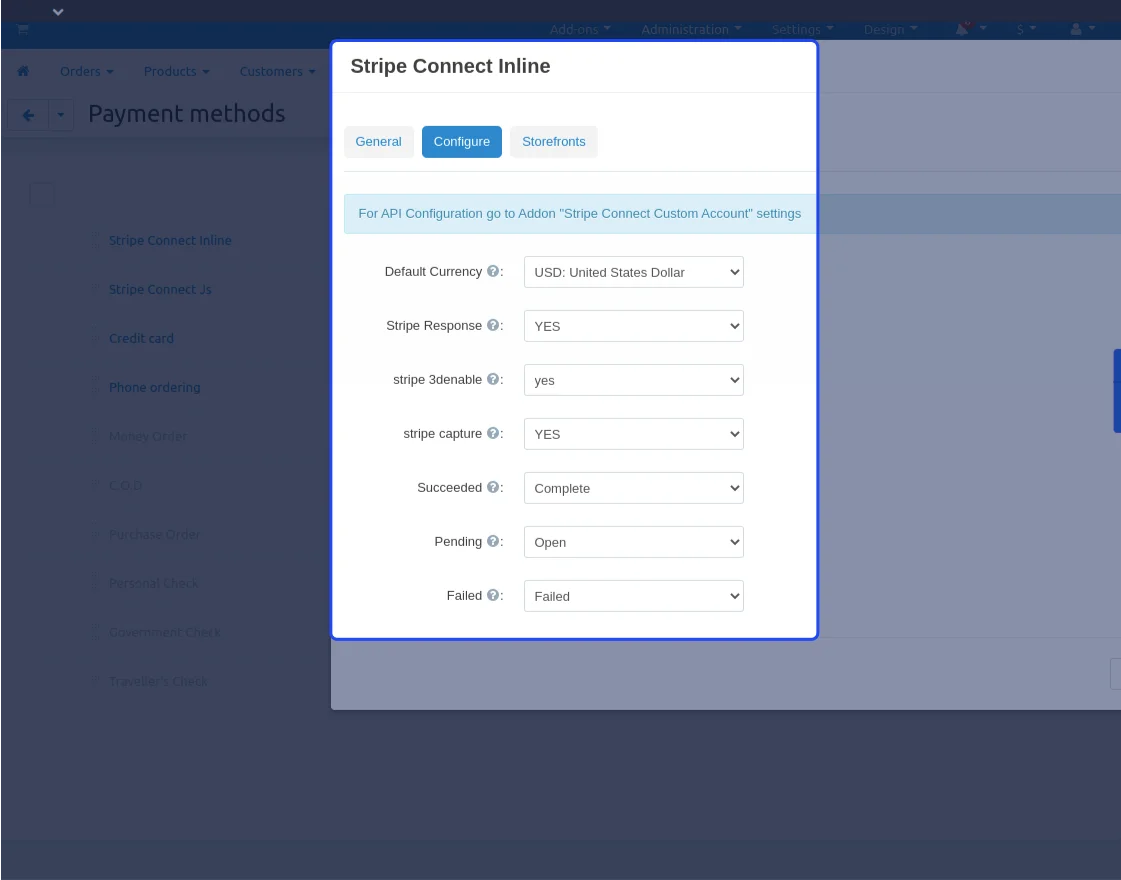Click drag handle of Phone ordering row
Viewport: 1121px width, 880px height.
pyautogui.click(x=95, y=387)
